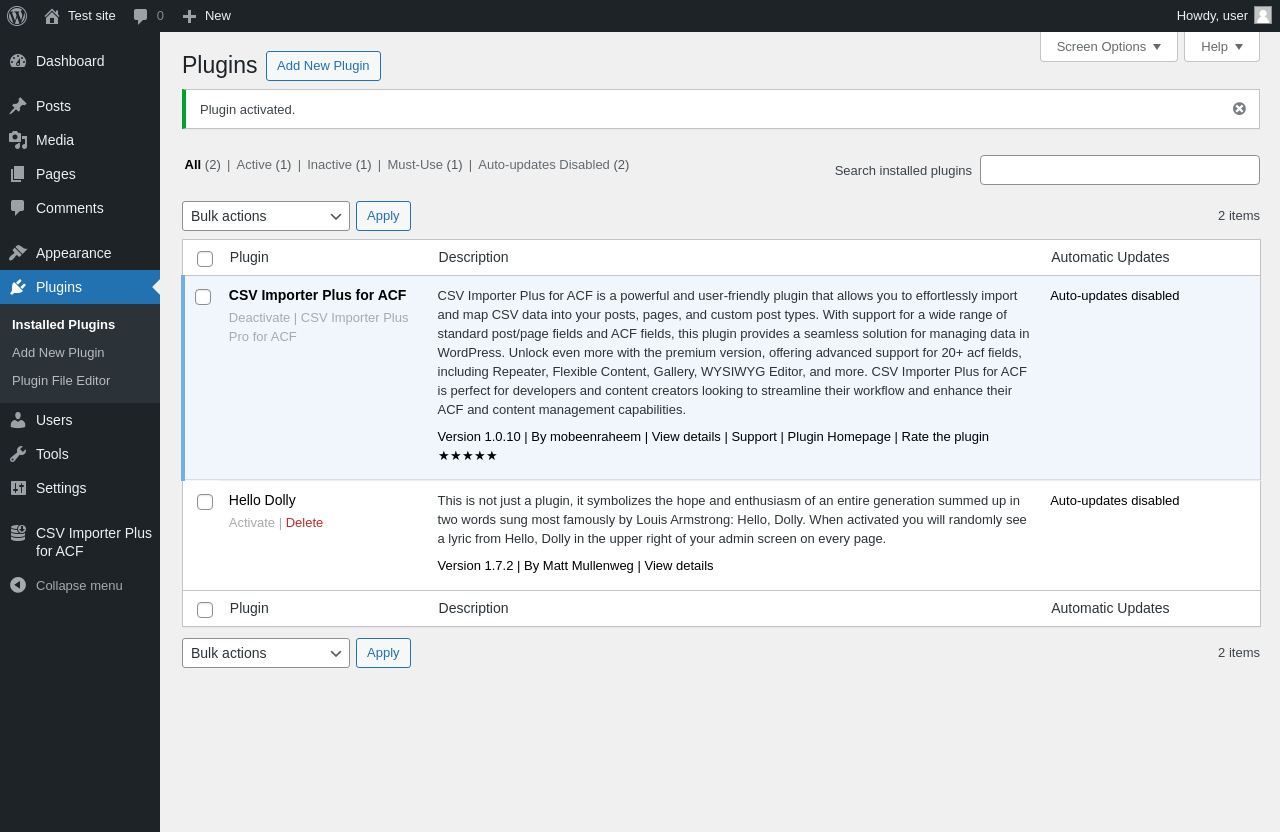
Task: Click the Settings sliders icon
Action: pos(18,488)
